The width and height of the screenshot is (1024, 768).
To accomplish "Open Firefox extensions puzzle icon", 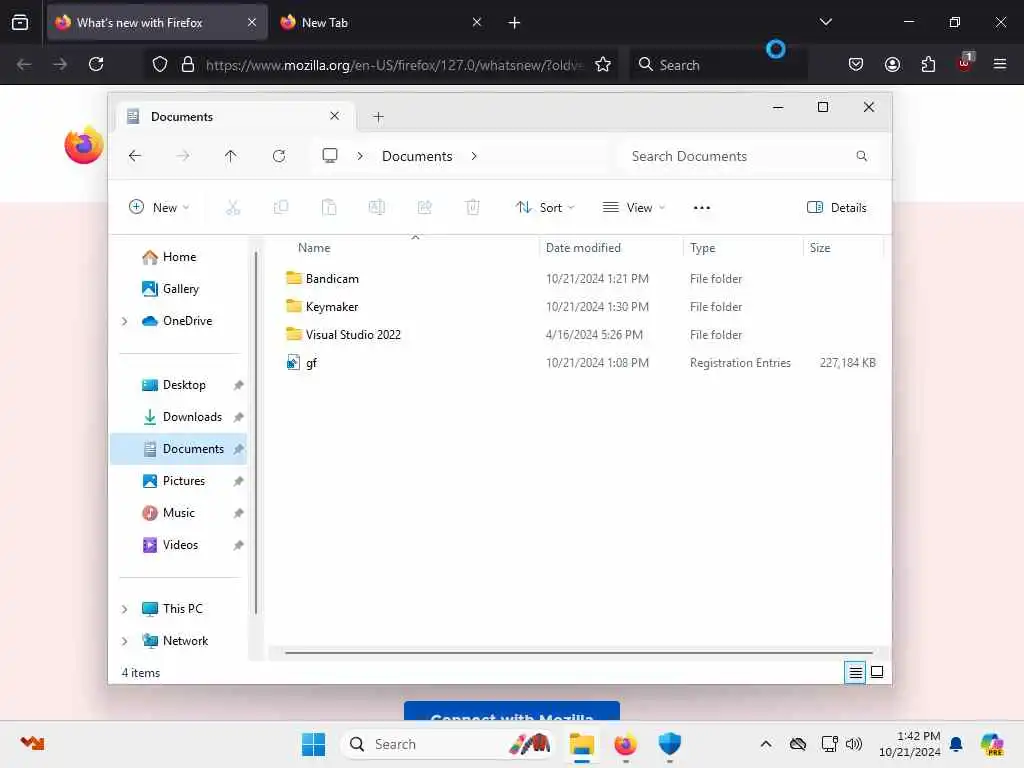I will (x=928, y=64).
